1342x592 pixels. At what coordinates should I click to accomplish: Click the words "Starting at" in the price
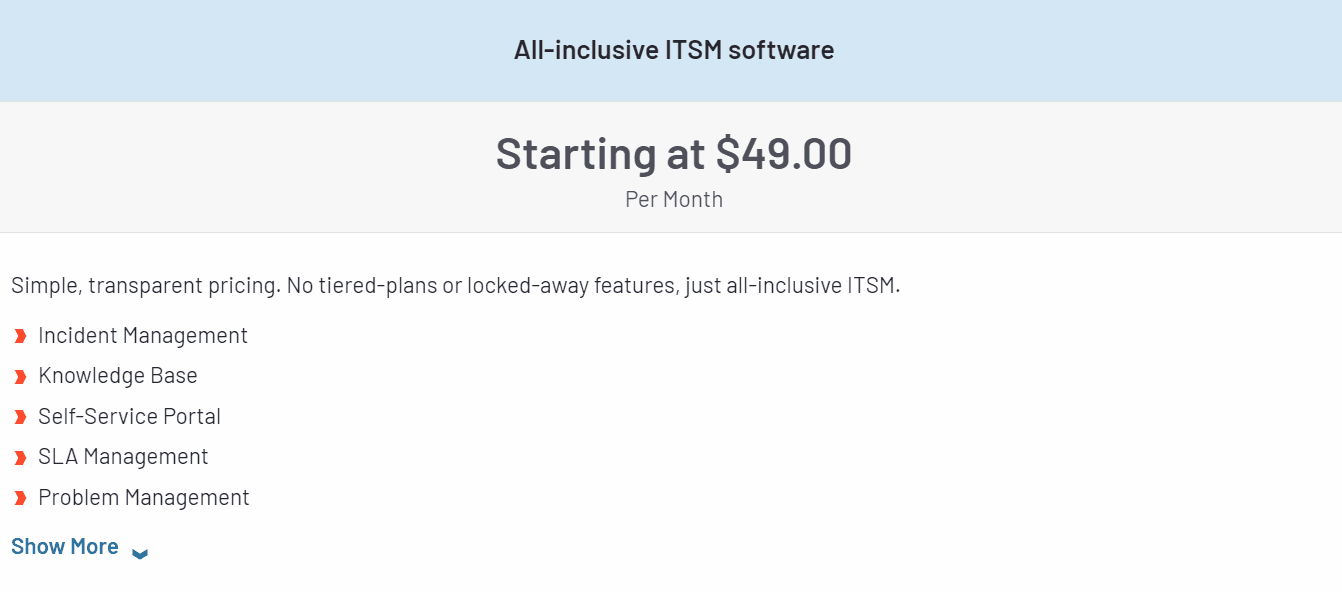pyautogui.click(x=601, y=154)
